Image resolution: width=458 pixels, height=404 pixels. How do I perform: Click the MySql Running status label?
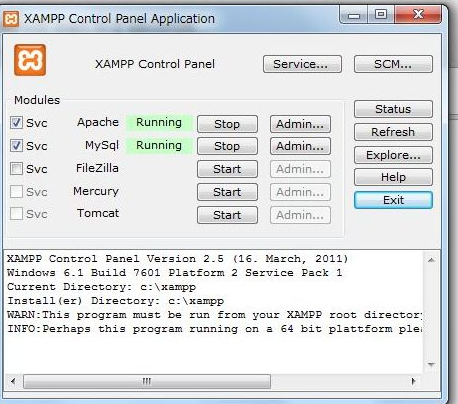click(x=159, y=145)
